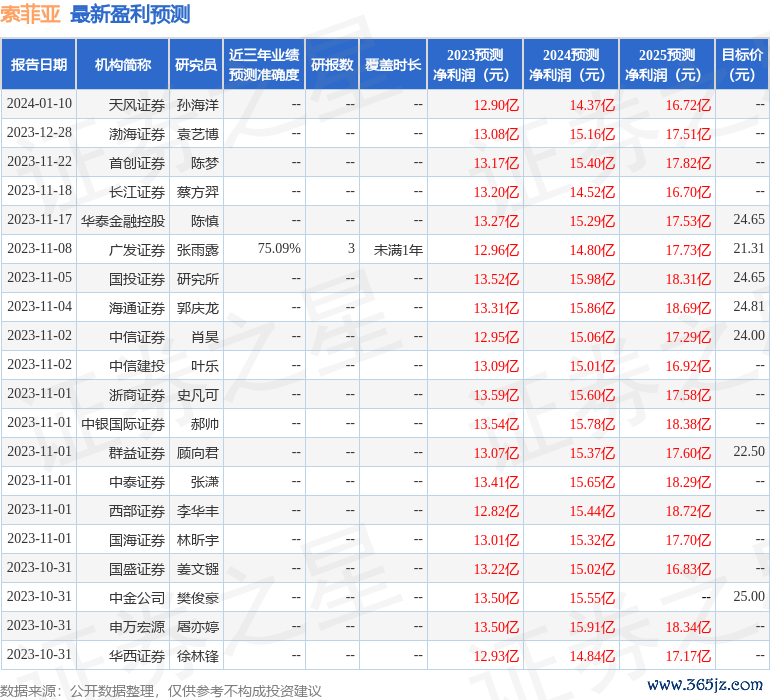Image resolution: width=770 pixels, height=700 pixels.
Task: Click the 2025预测净利润 column header
Action: [x=667, y=64]
